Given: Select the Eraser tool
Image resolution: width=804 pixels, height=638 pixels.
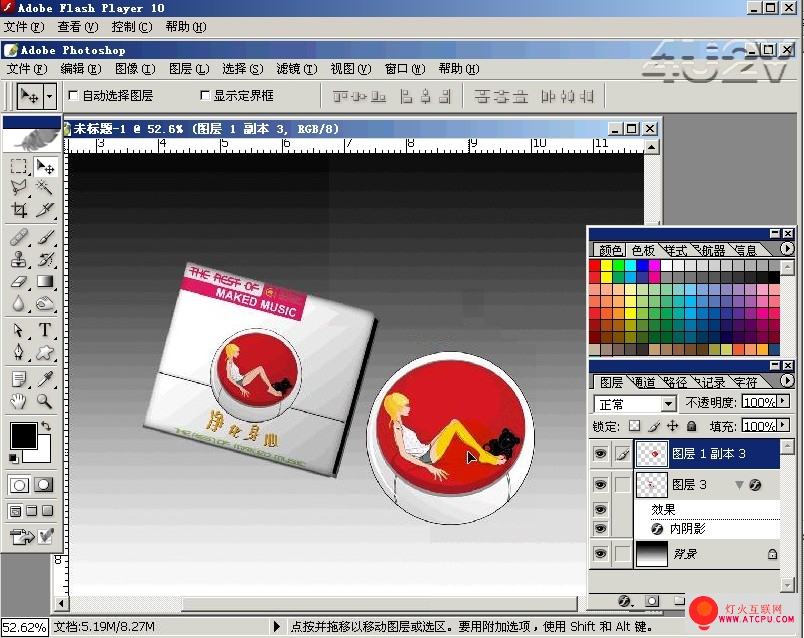Looking at the screenshot, I should point(19,282).
